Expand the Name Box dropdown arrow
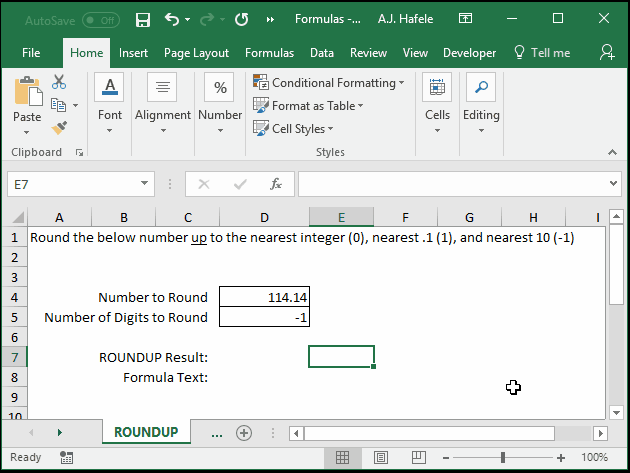The width and height of the screenshot is (630, 473). [x=144, y=183]
